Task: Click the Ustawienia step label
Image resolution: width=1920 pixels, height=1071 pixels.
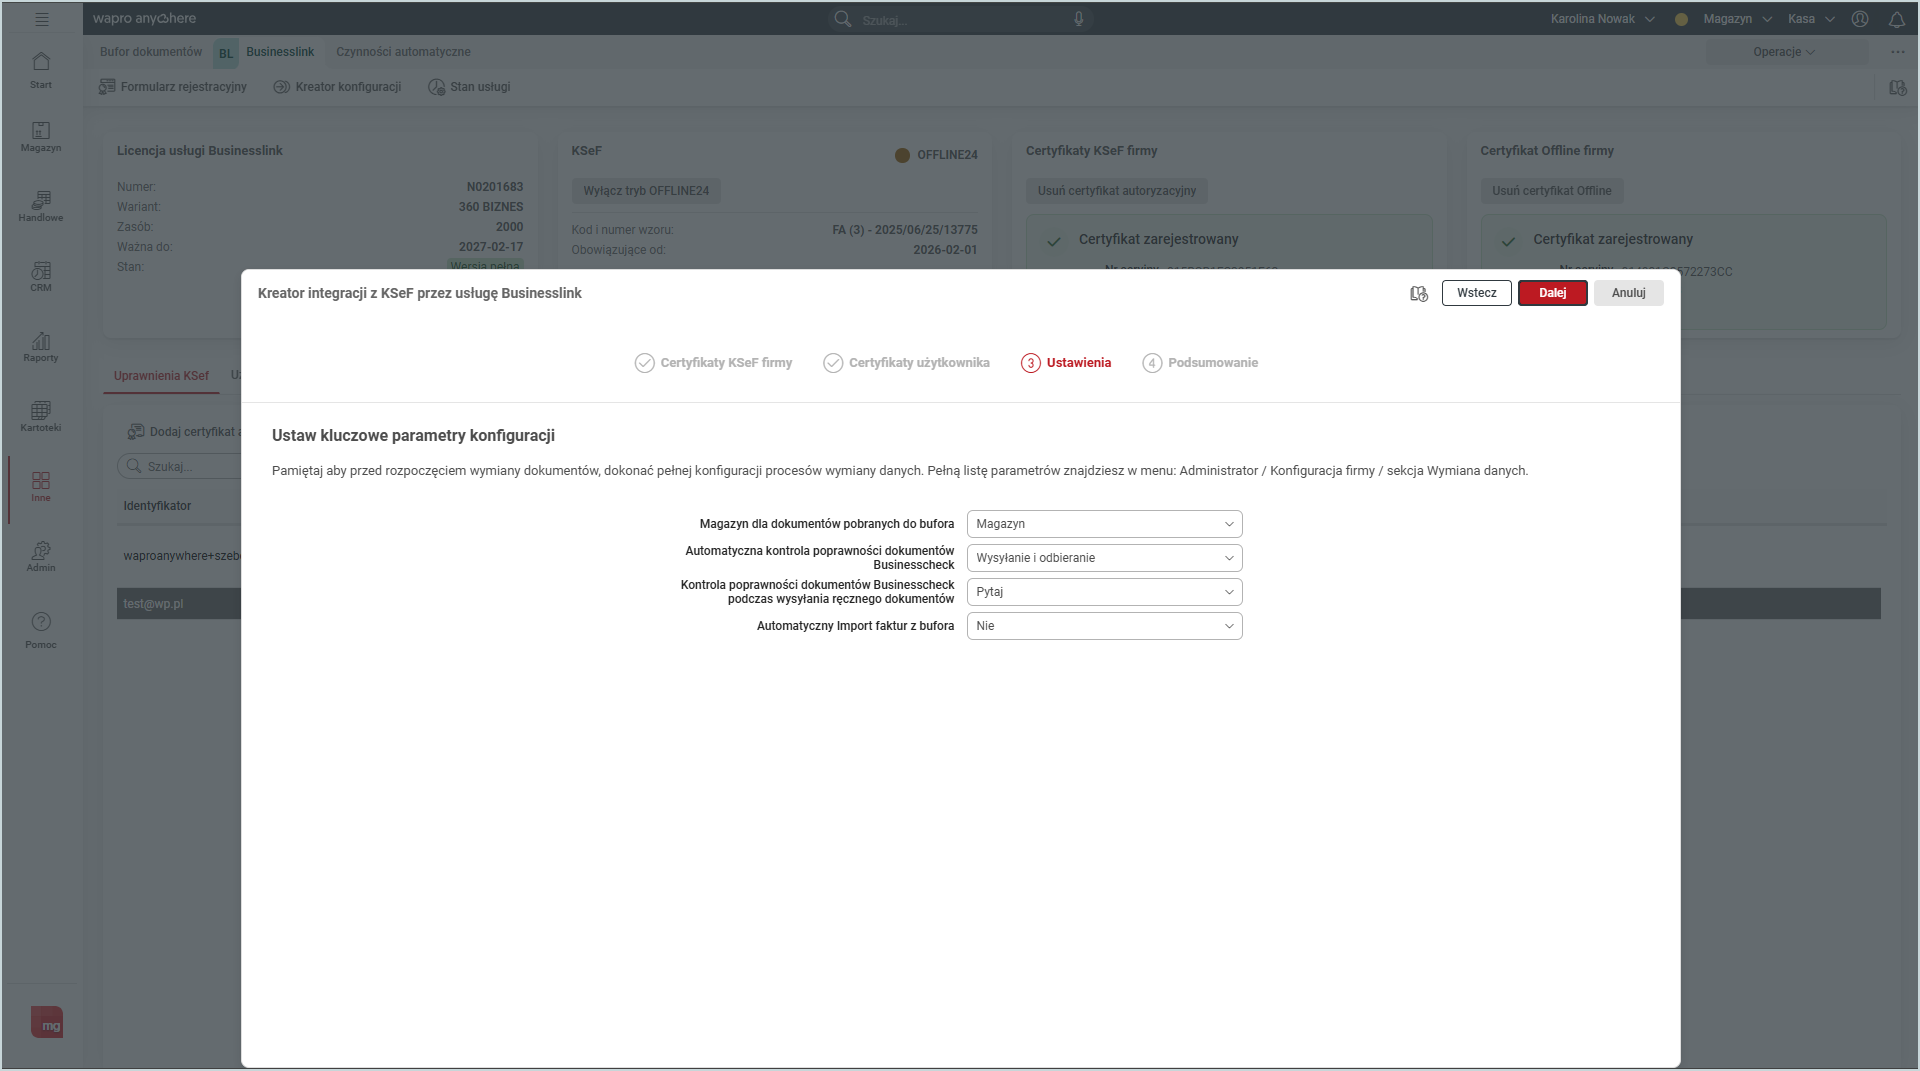Action: (1079, 363)
